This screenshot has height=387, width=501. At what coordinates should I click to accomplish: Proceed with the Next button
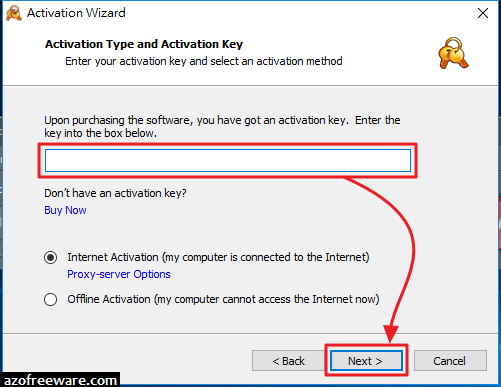366,361
